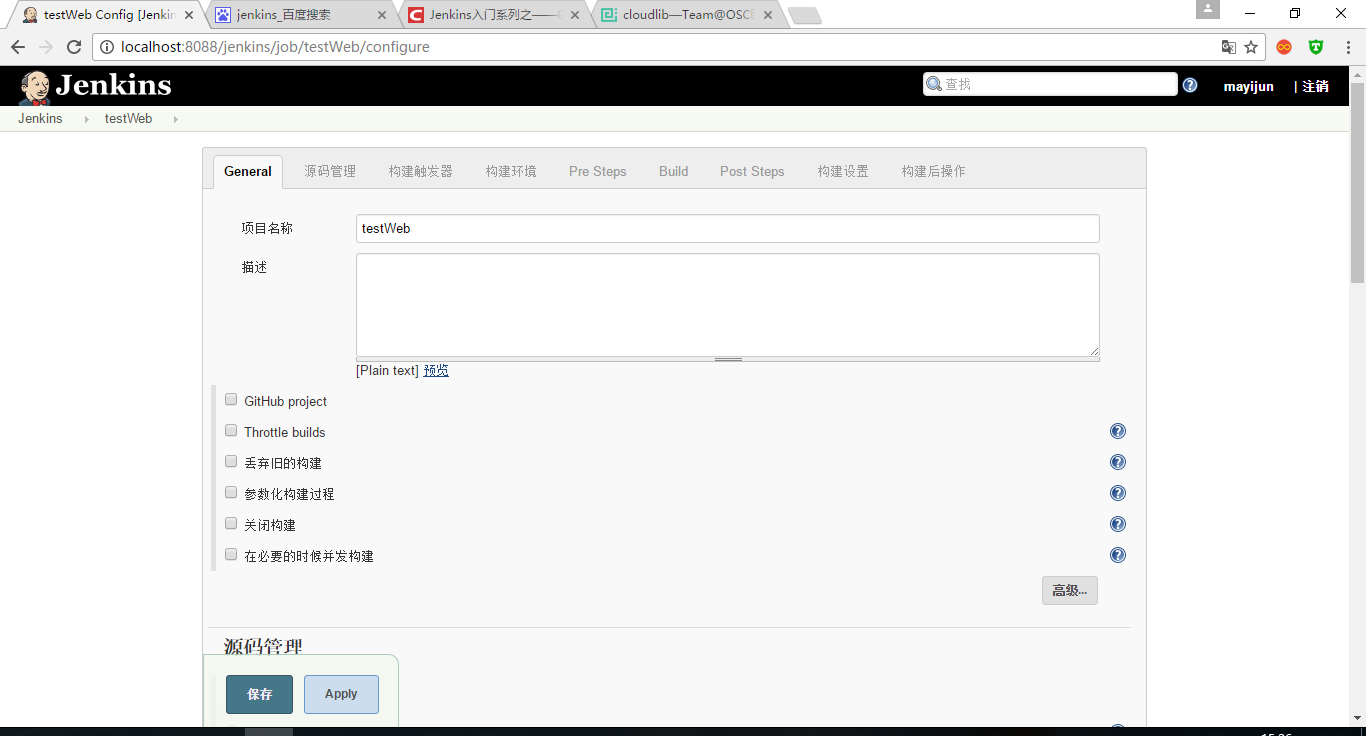Switch to the 构建触发器 tab
Image resolution: width=1366 pixels, height=736 pixels.
421,171
